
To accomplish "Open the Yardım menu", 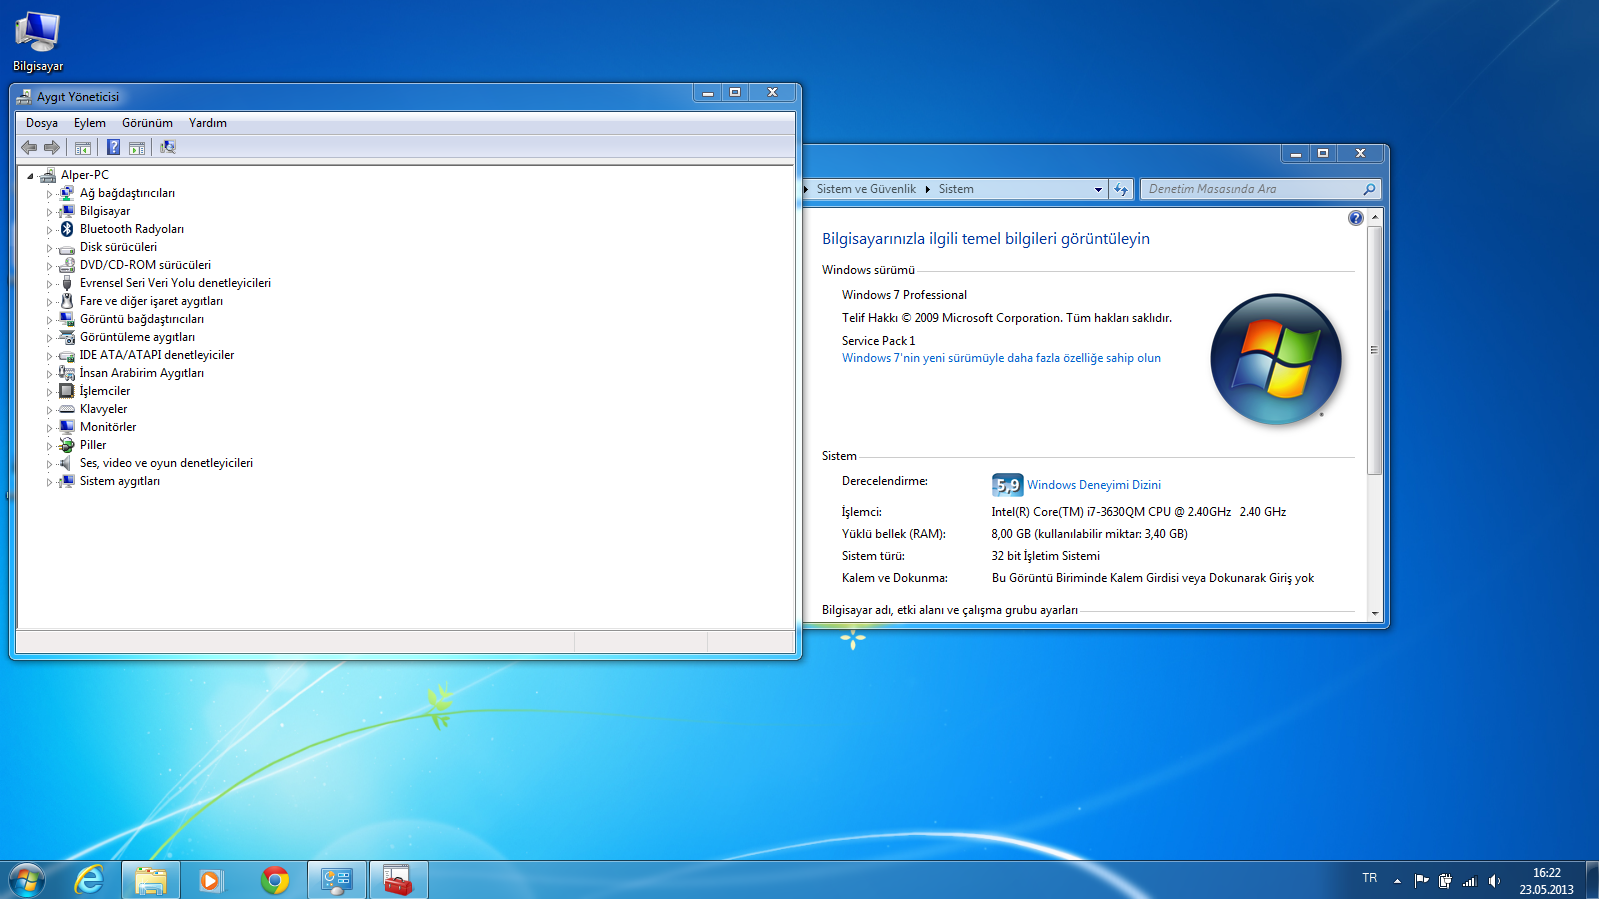I will tap(208, 123).
